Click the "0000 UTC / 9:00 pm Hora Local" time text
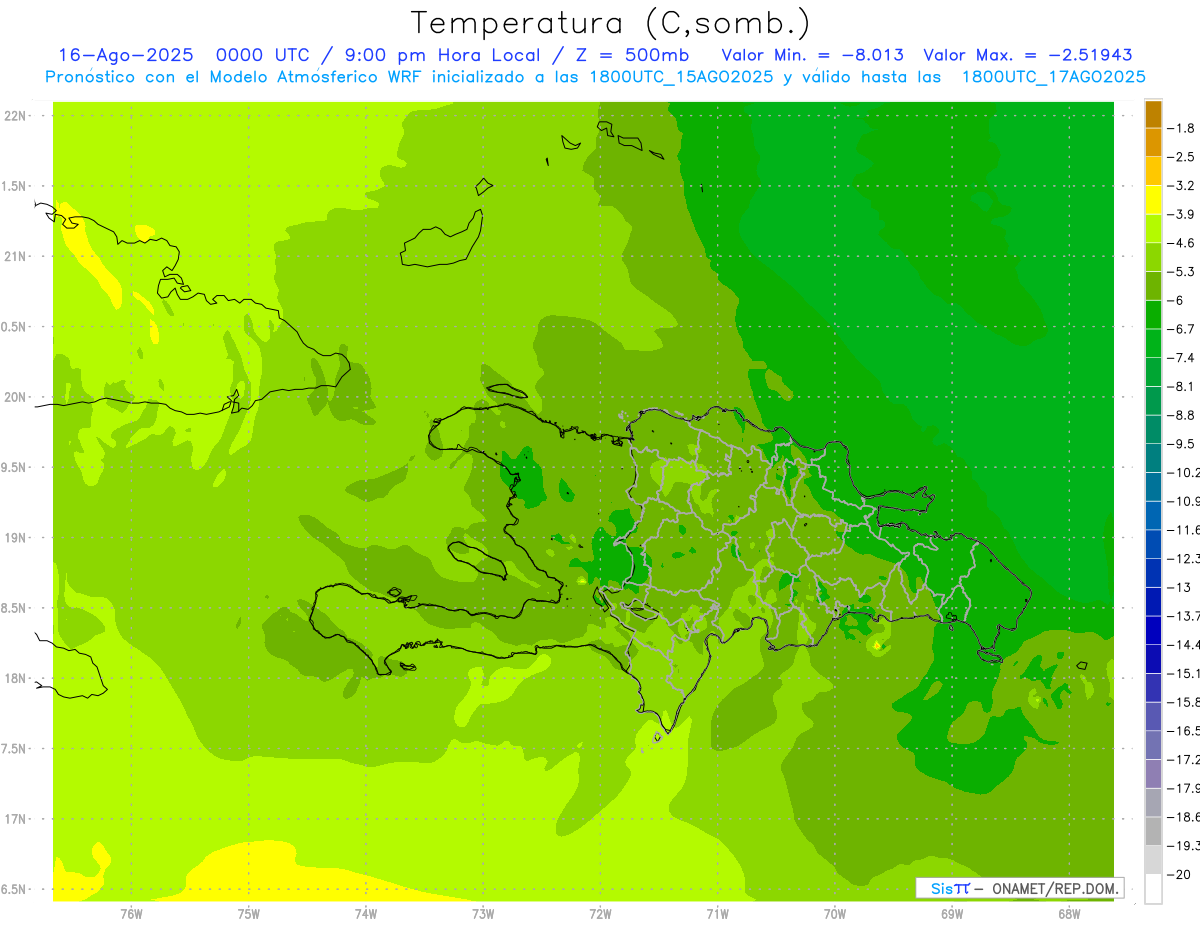The image size is (1200, 927). point(378,55)
